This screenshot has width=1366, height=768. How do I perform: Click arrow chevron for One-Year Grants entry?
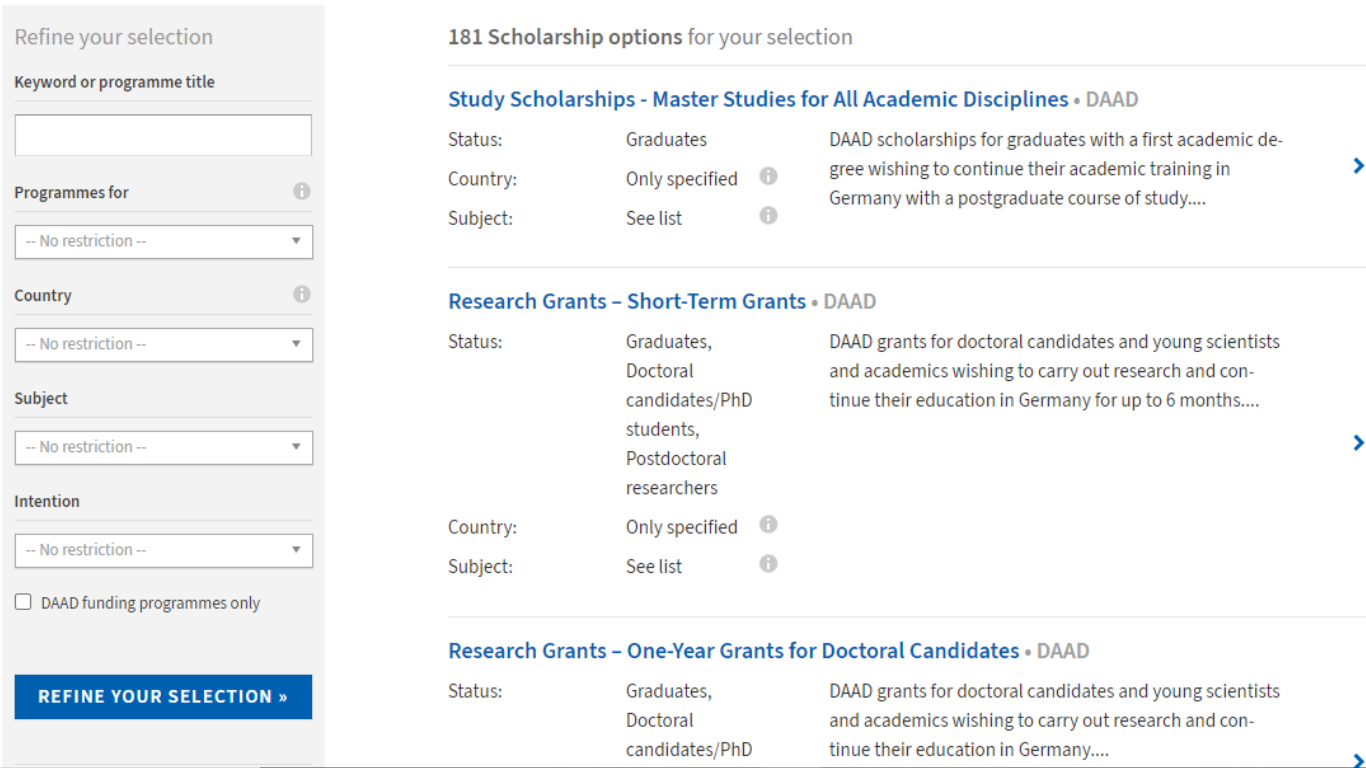coord(1357,760)
